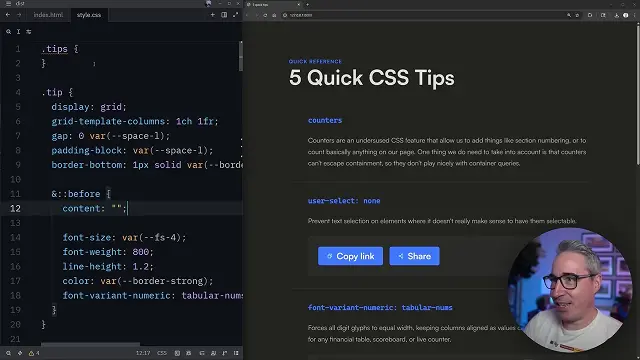Click the browser home icon
The width and height of the screenshot is (640, 360).
coord(274,15)
